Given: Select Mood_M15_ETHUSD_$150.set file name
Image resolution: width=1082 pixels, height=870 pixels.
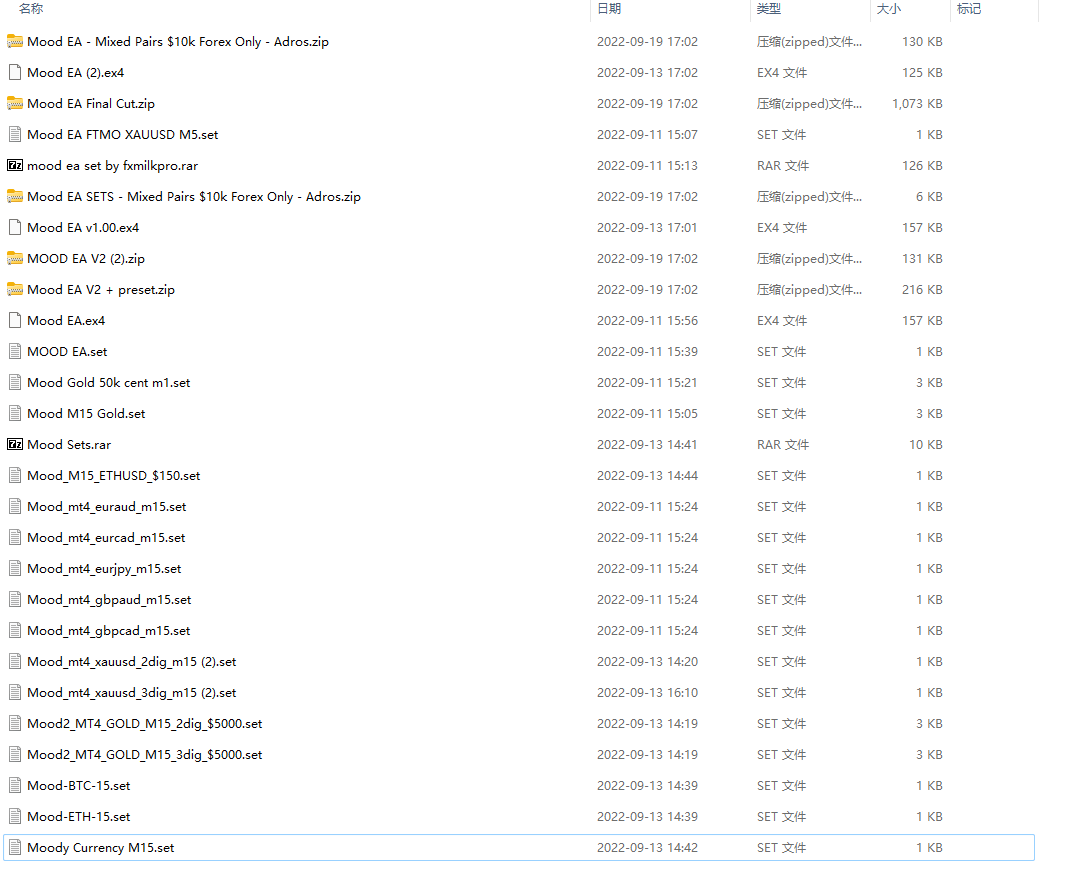Looking at the screenshot, I should [x=113, y=476].
